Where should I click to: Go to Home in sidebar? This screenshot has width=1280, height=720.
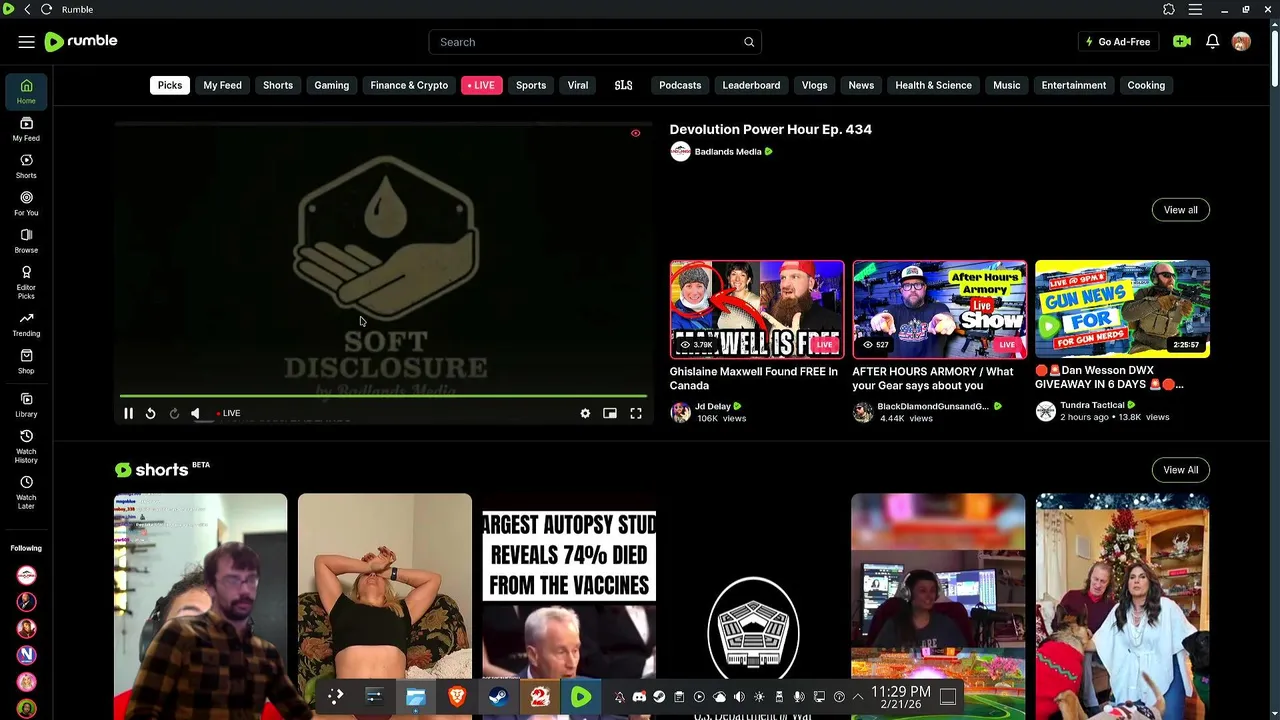click(26, 91)
